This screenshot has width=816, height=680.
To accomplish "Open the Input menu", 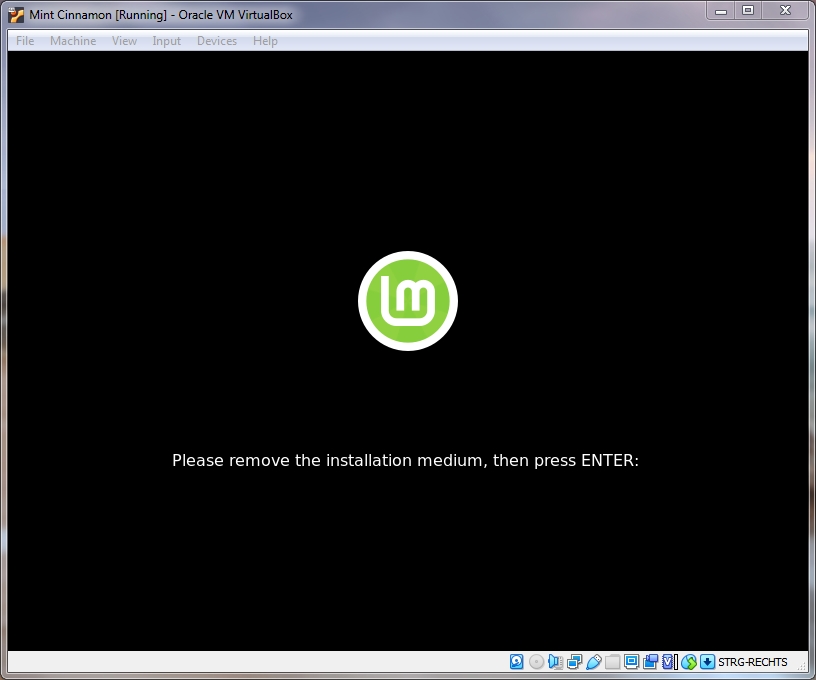I will 167,41.
